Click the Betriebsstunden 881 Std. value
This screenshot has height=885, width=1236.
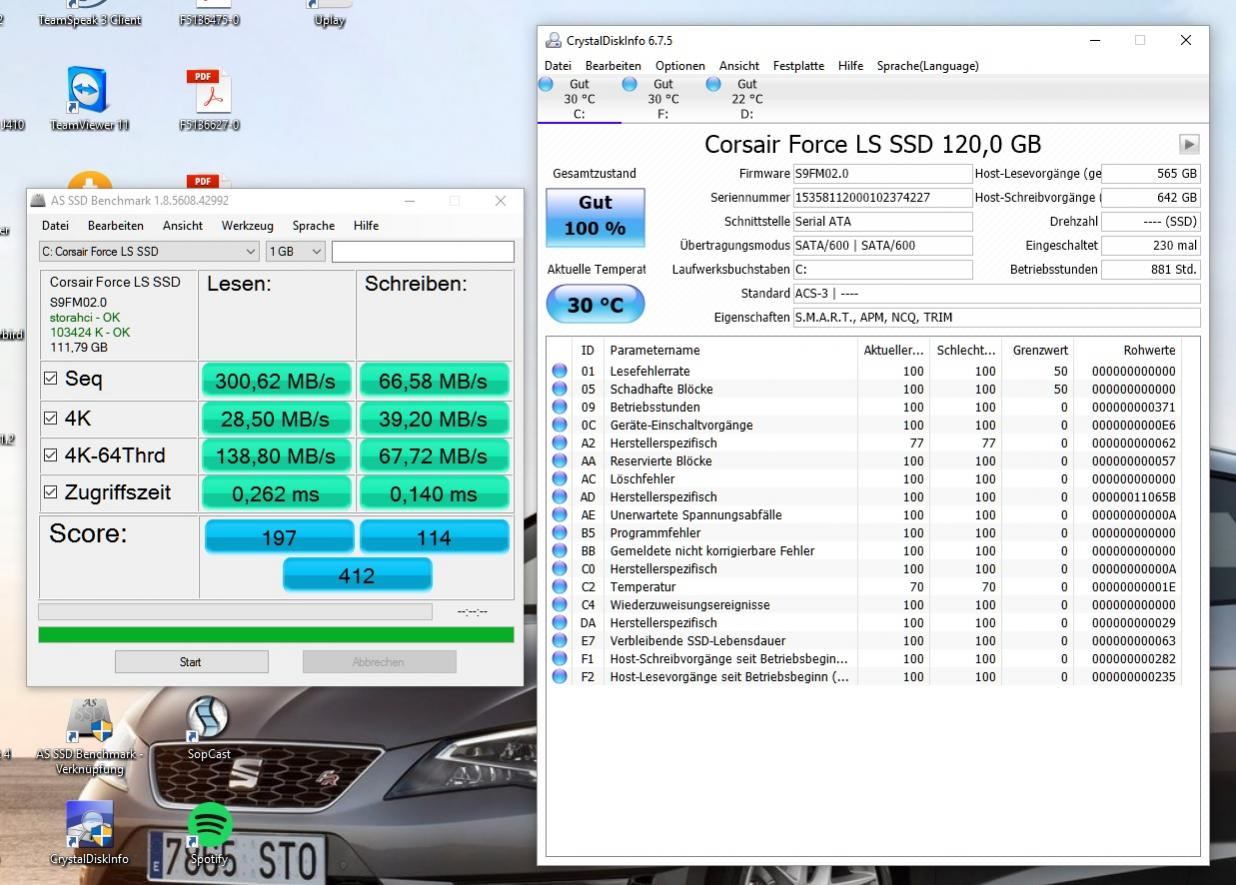coord(1150,269)
